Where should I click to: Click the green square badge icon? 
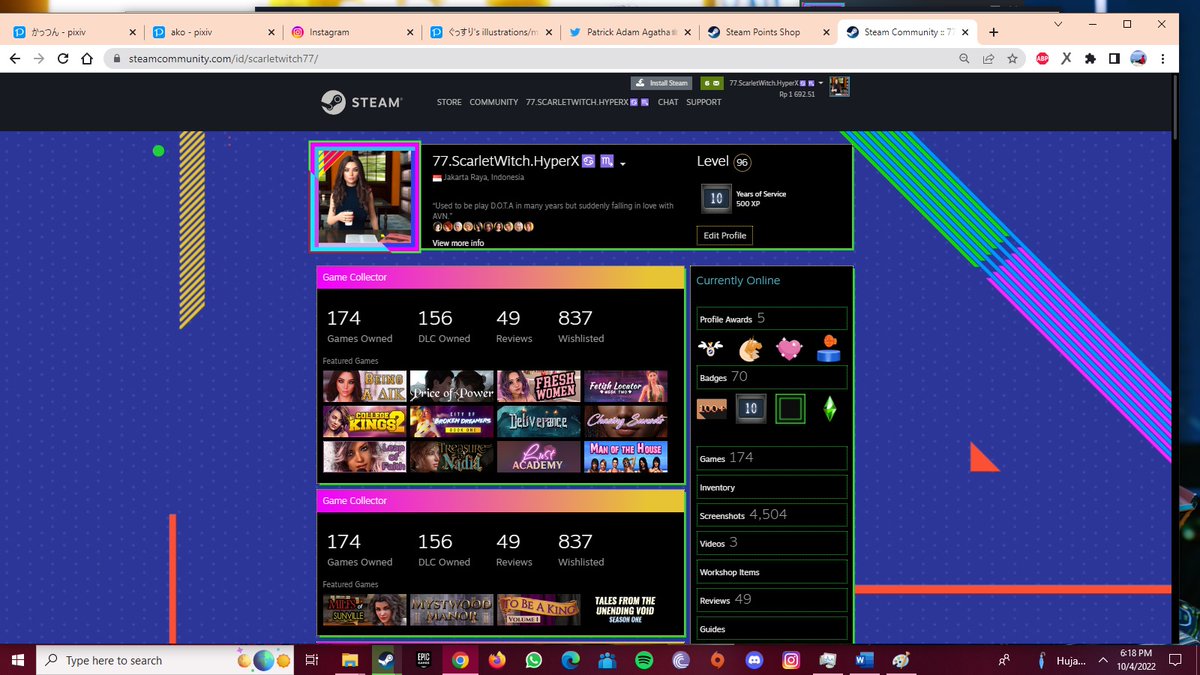(x=790, y=409)
